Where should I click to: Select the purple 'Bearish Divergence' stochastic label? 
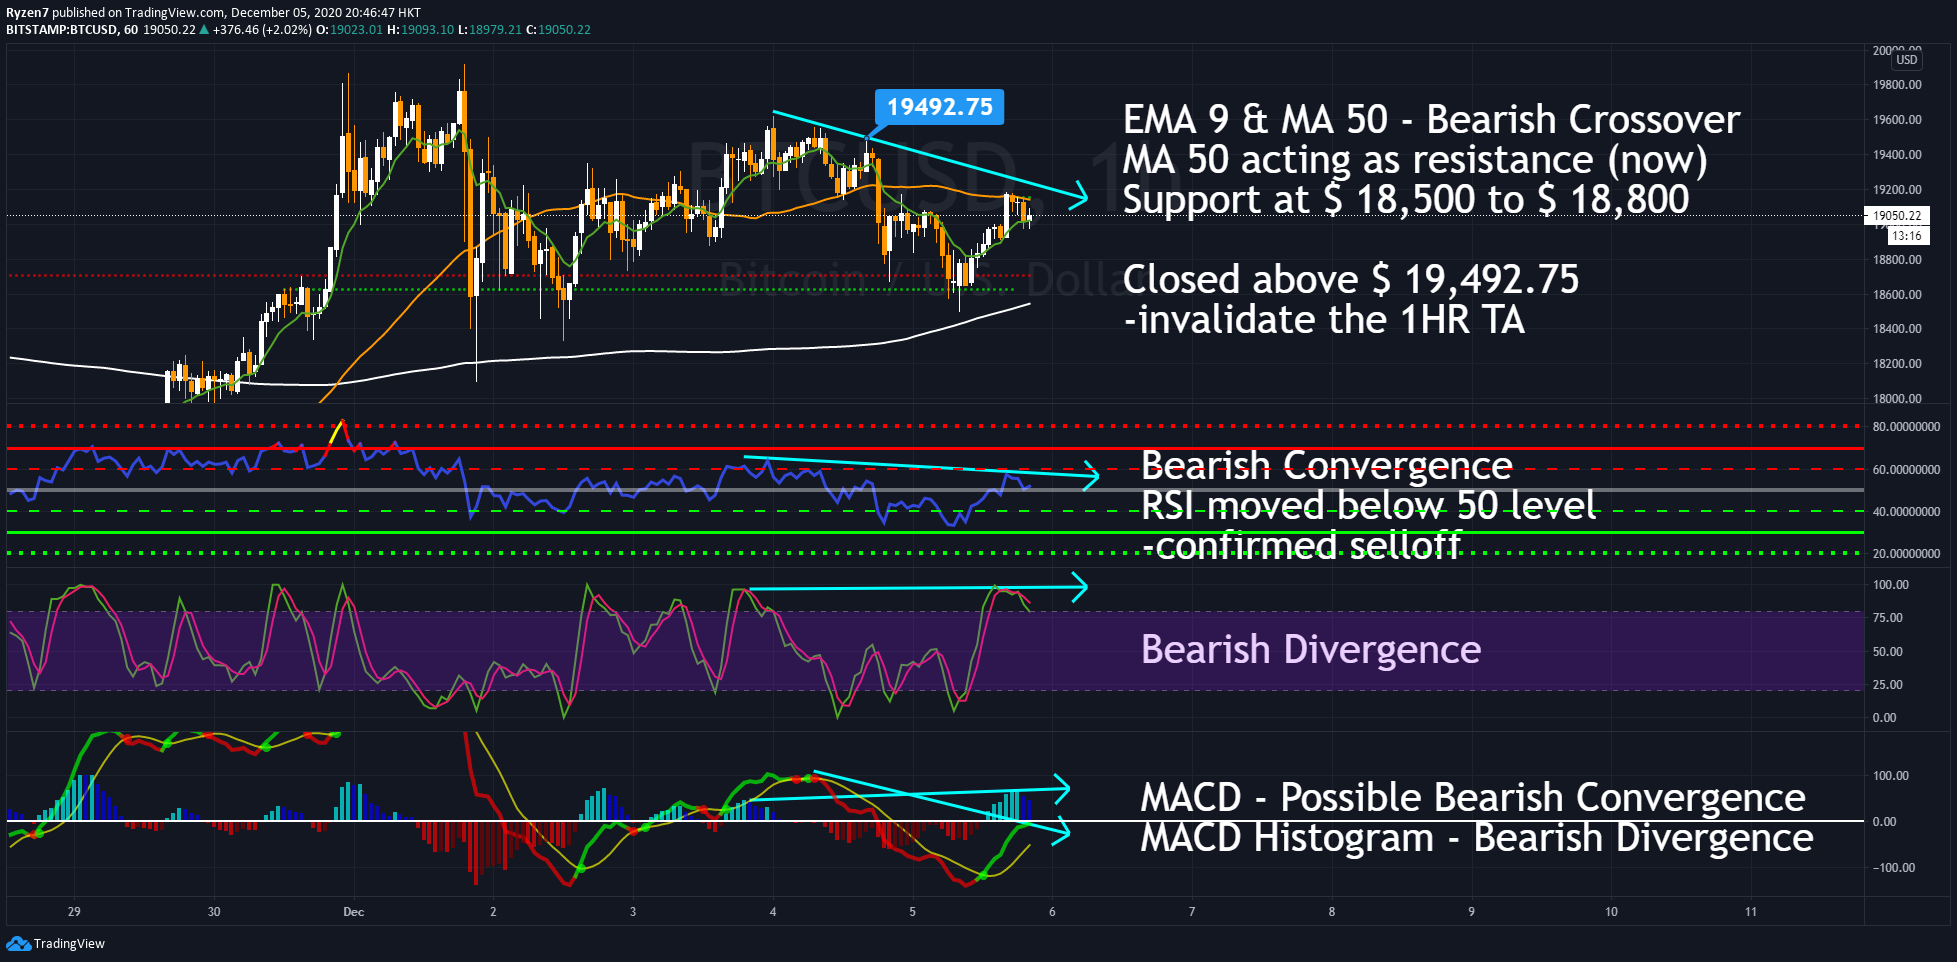[x=1311, y=650]
